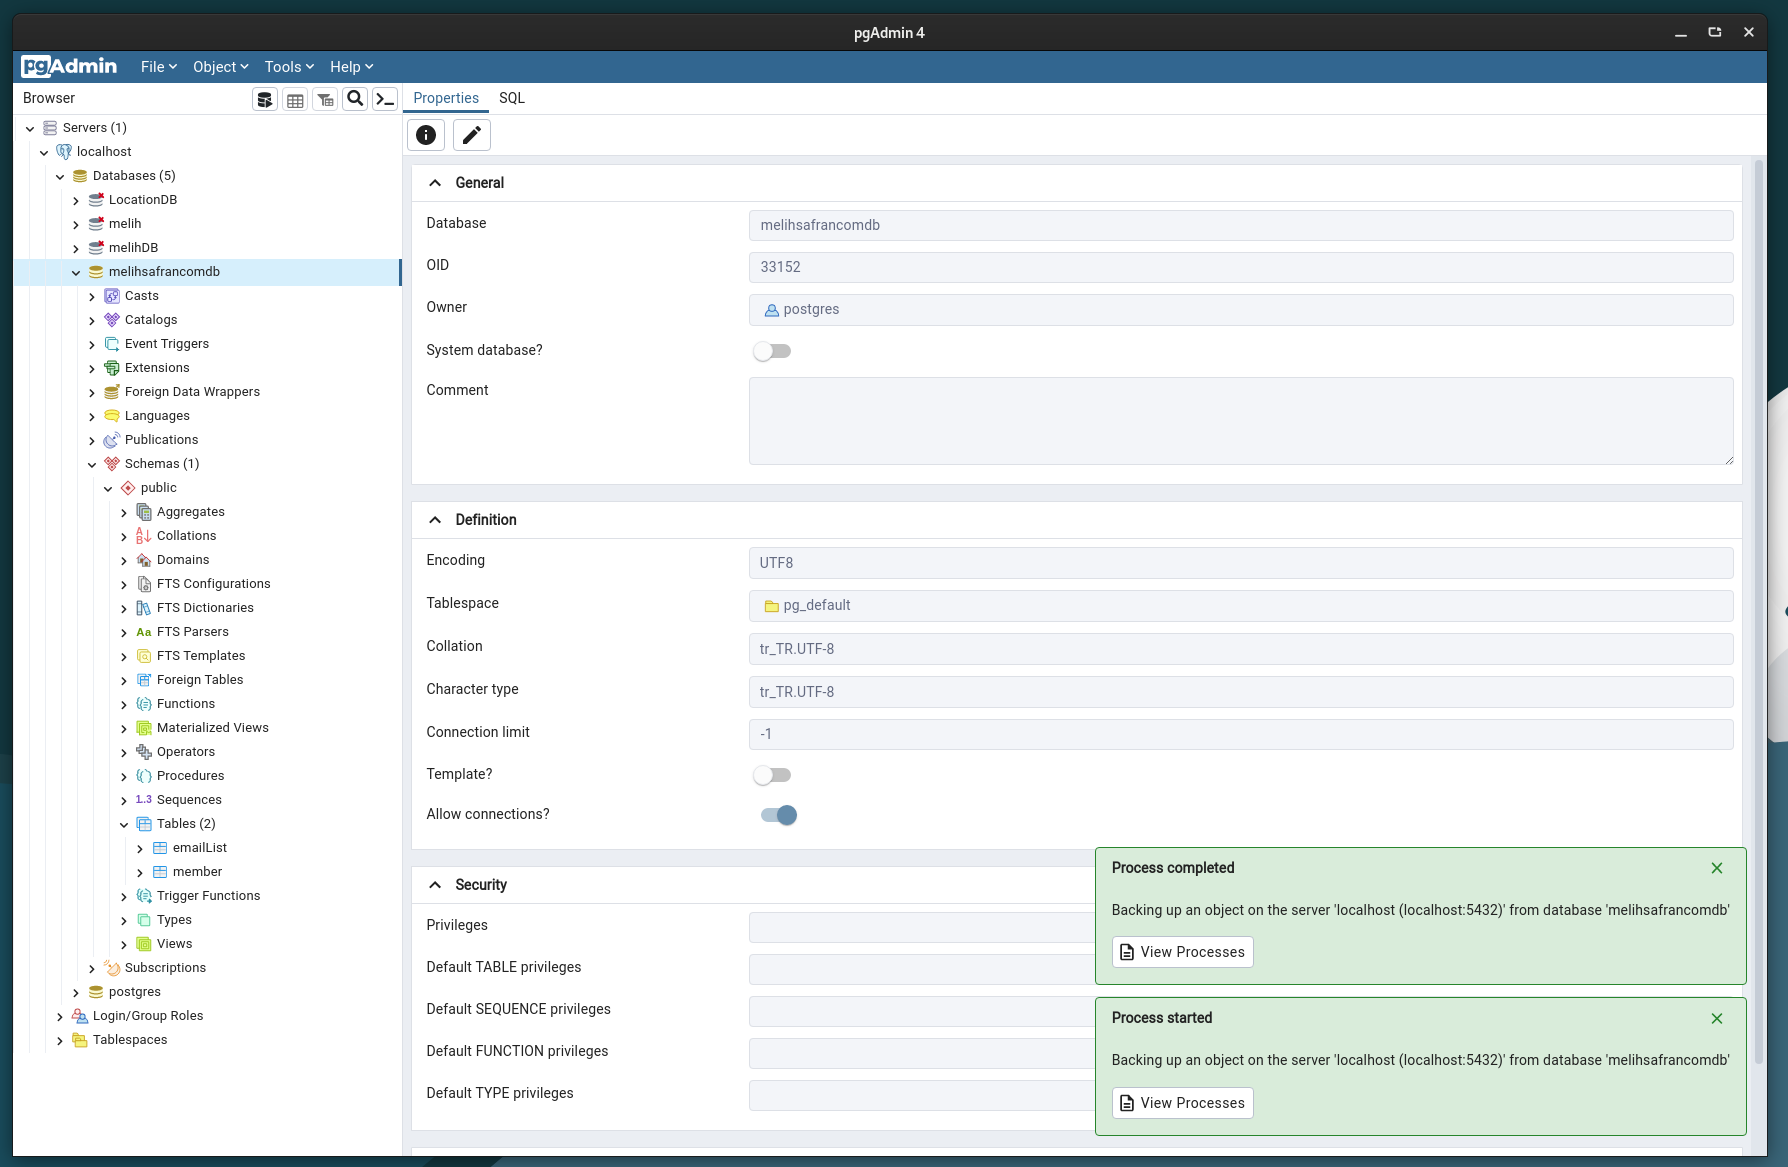Click the Filtered Rows icon in Browser toolbar
Image resolution: width=1788 pixels, height=1167 pixels.
tap(325, 99)
